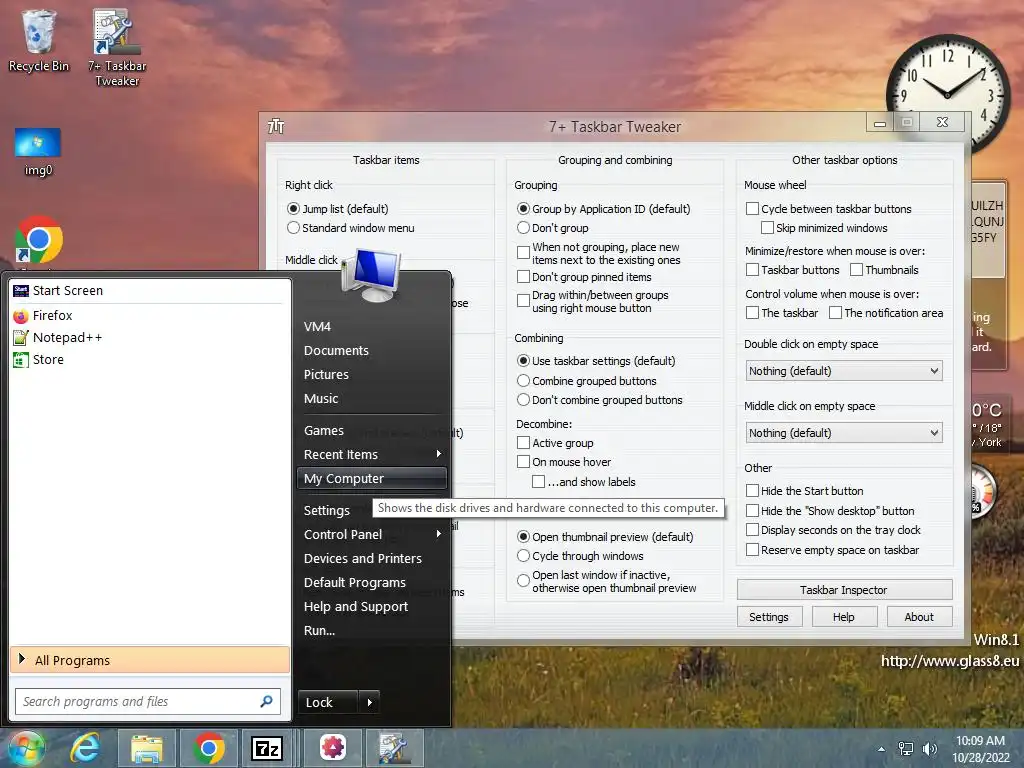This screenshot has height=768, width=1024.
Task: Open Double click on empty space dropdown
Action: point(844,371)
